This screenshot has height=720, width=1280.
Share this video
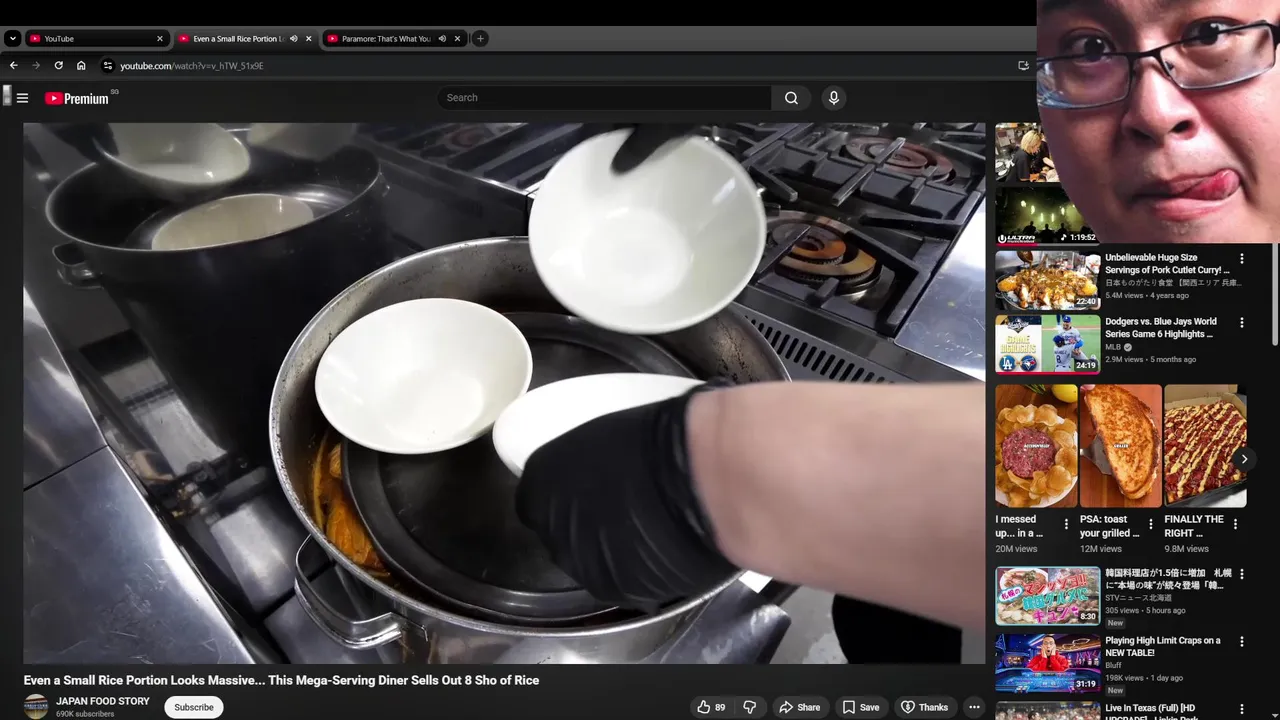point(800,707)
